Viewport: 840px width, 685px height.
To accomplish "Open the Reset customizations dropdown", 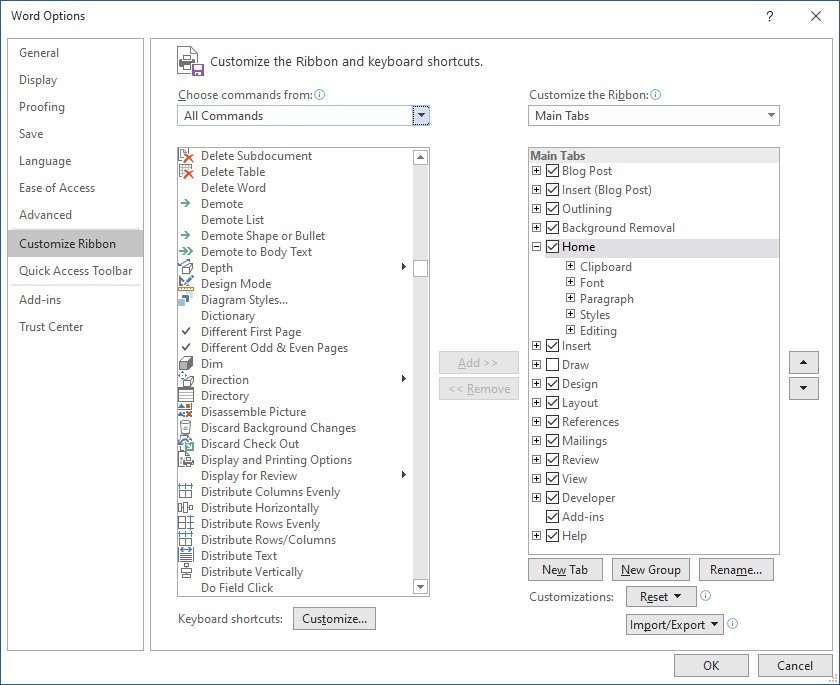I will coord(661,597).
